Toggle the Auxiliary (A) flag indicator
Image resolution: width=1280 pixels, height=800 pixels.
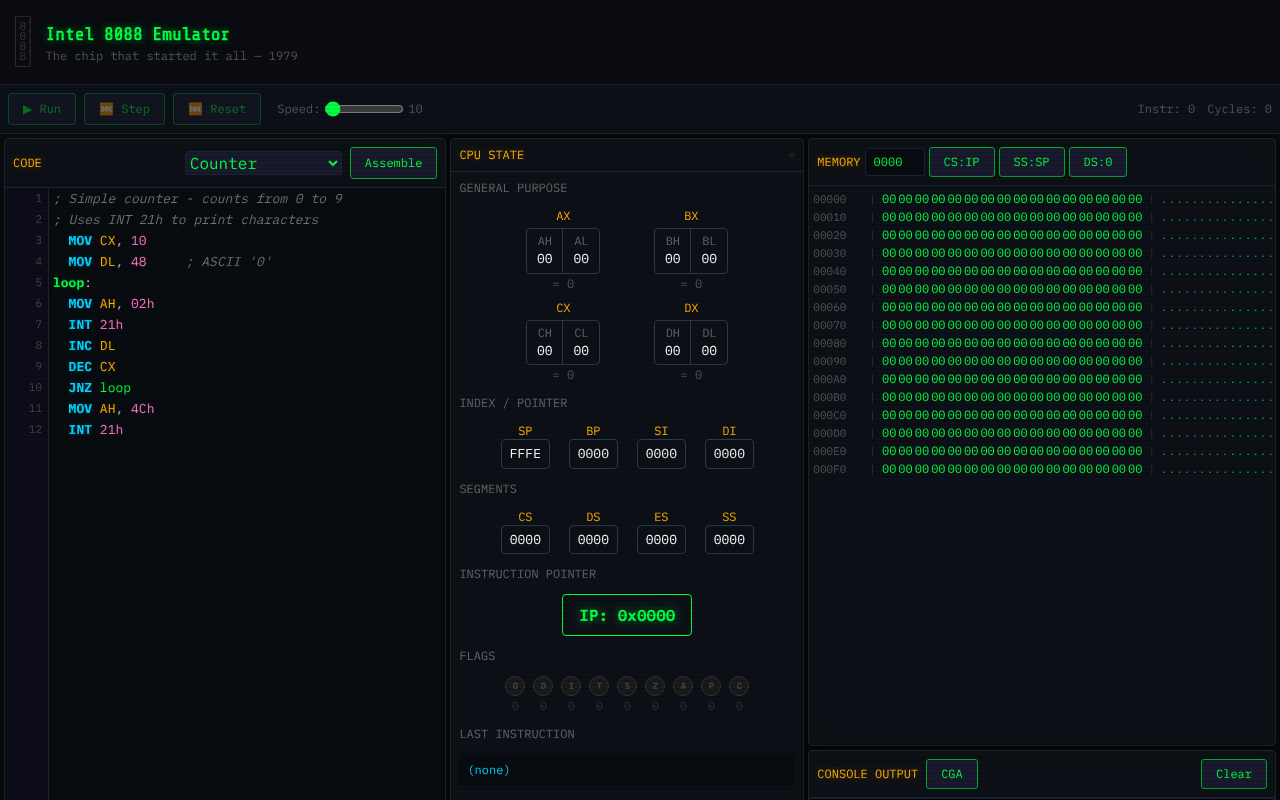click(683, 686)
